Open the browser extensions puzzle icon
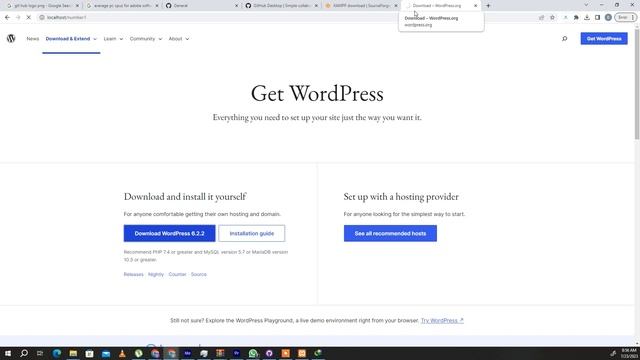The image size is (640, 360). pyautogui.click(x=576, y=18)
